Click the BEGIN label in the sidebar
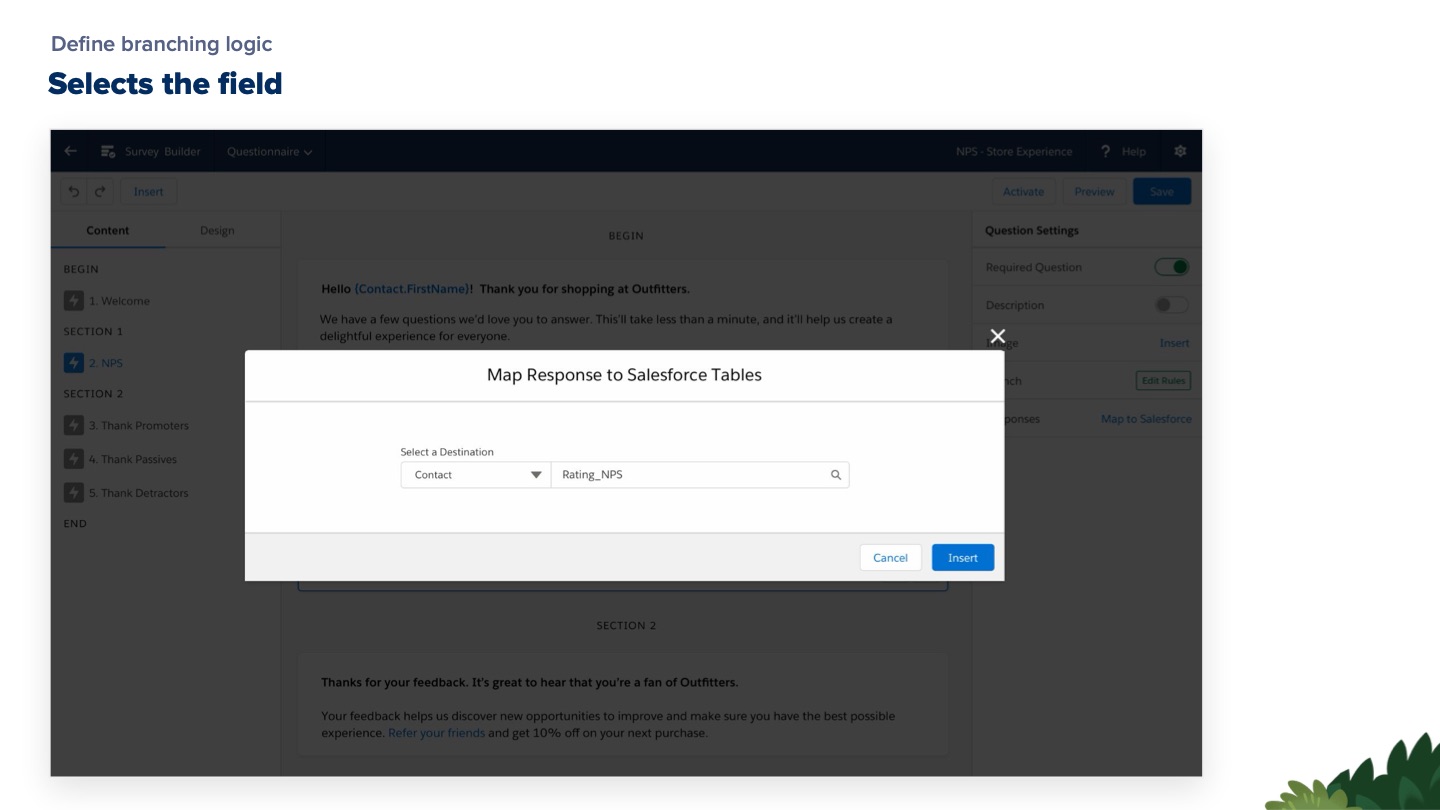The width and height of the screenshot is (1440, 810). click(81, 269)
